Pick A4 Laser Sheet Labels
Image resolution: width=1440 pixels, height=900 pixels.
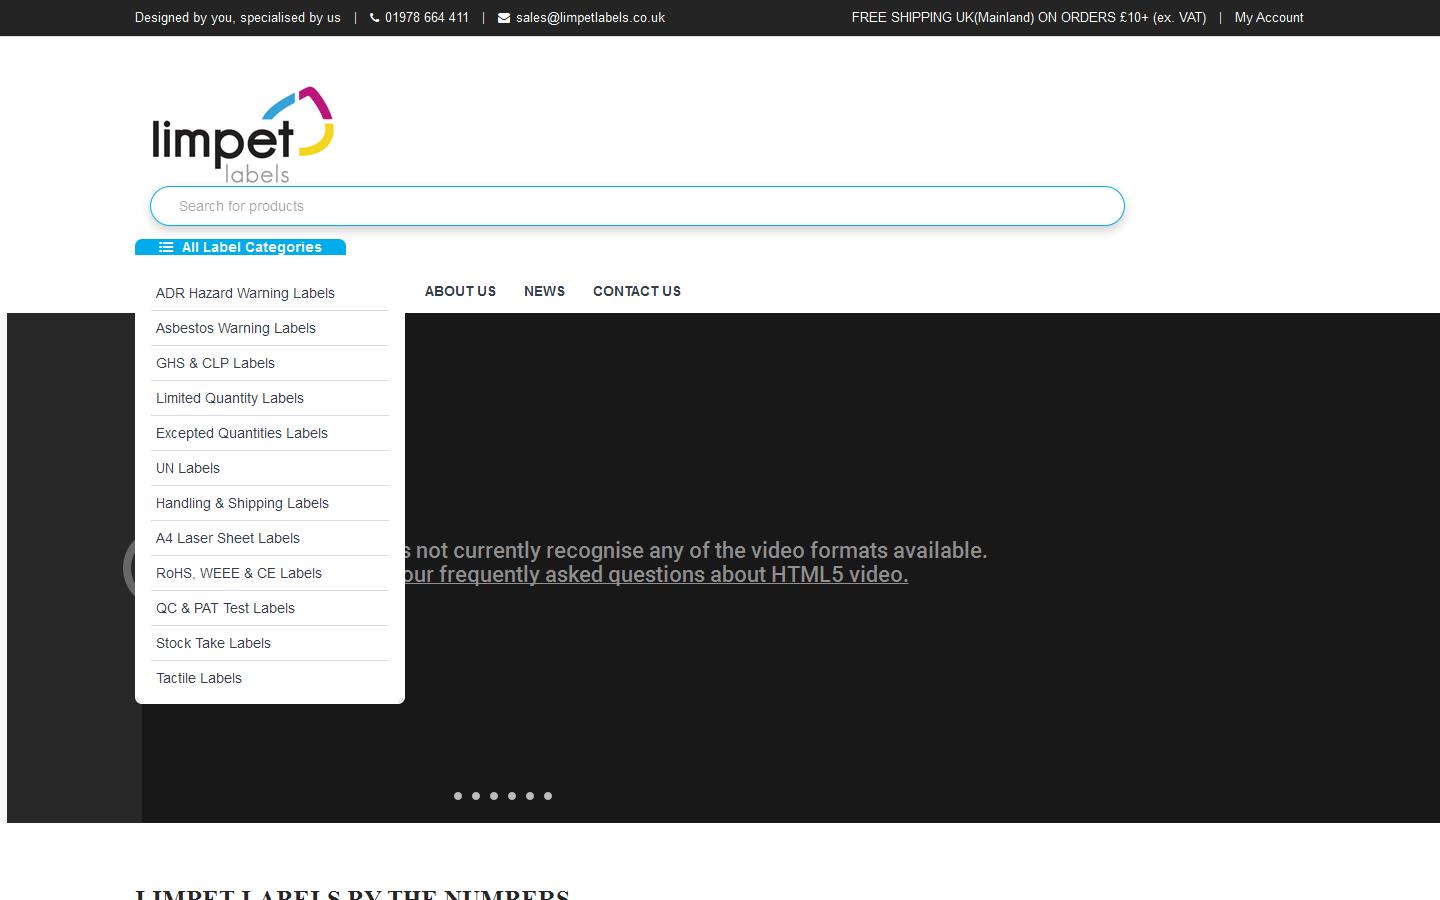(227, 538)
